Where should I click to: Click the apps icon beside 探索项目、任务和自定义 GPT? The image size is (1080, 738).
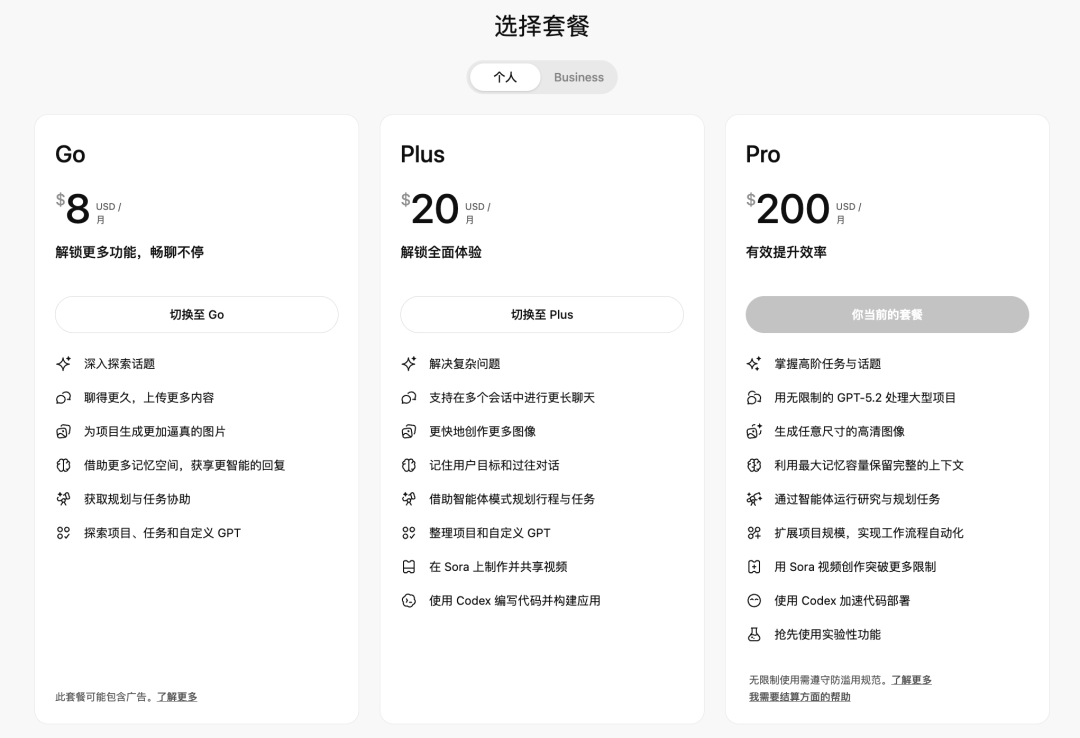click(63, 533)
